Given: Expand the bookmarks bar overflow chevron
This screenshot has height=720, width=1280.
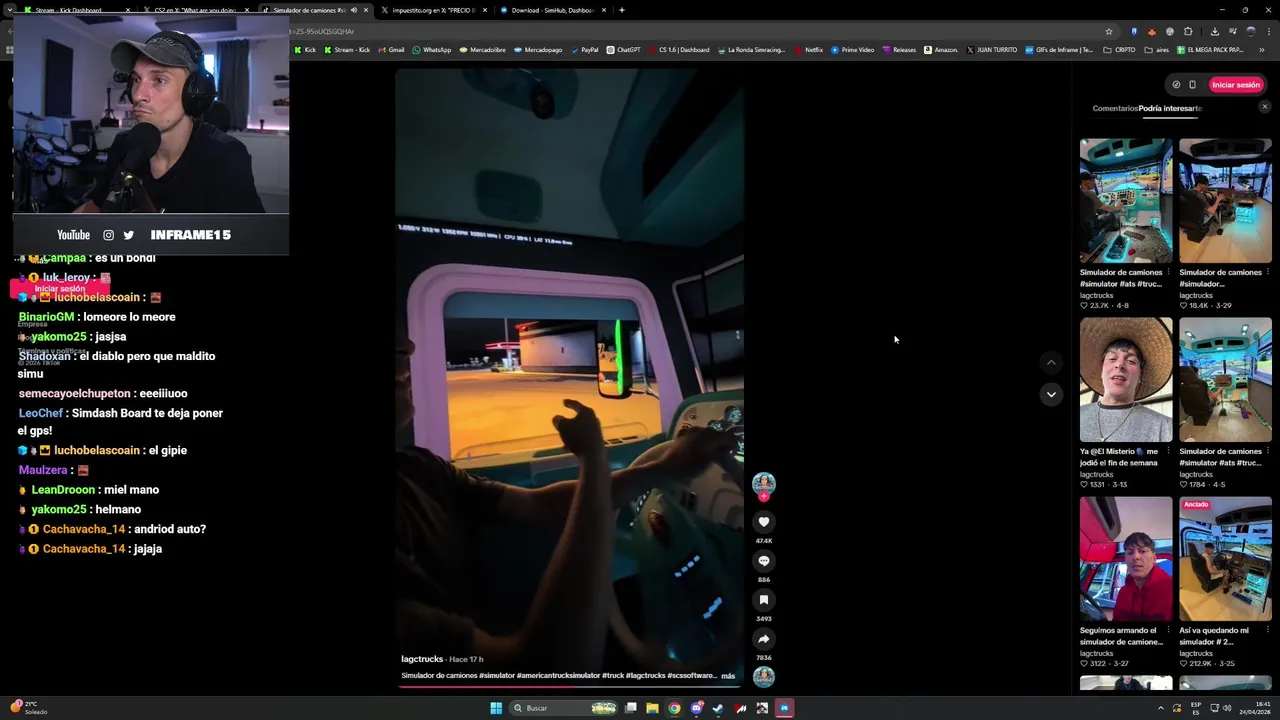Looking at the screenshot, I should [1261, 50].
